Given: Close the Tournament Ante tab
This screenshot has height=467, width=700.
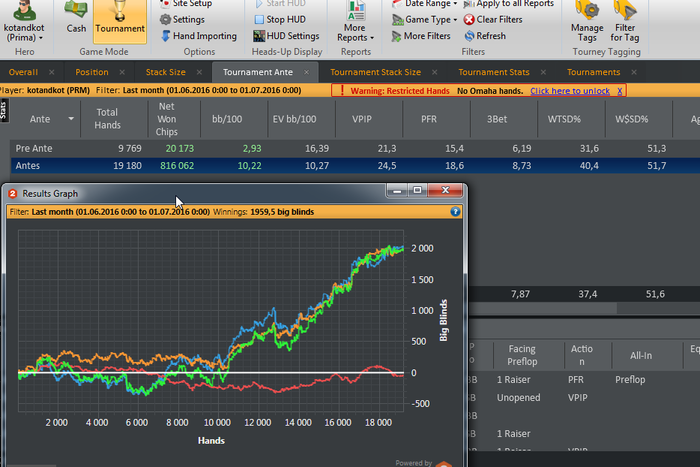Looking at the screenshot, I should point(306,72).
